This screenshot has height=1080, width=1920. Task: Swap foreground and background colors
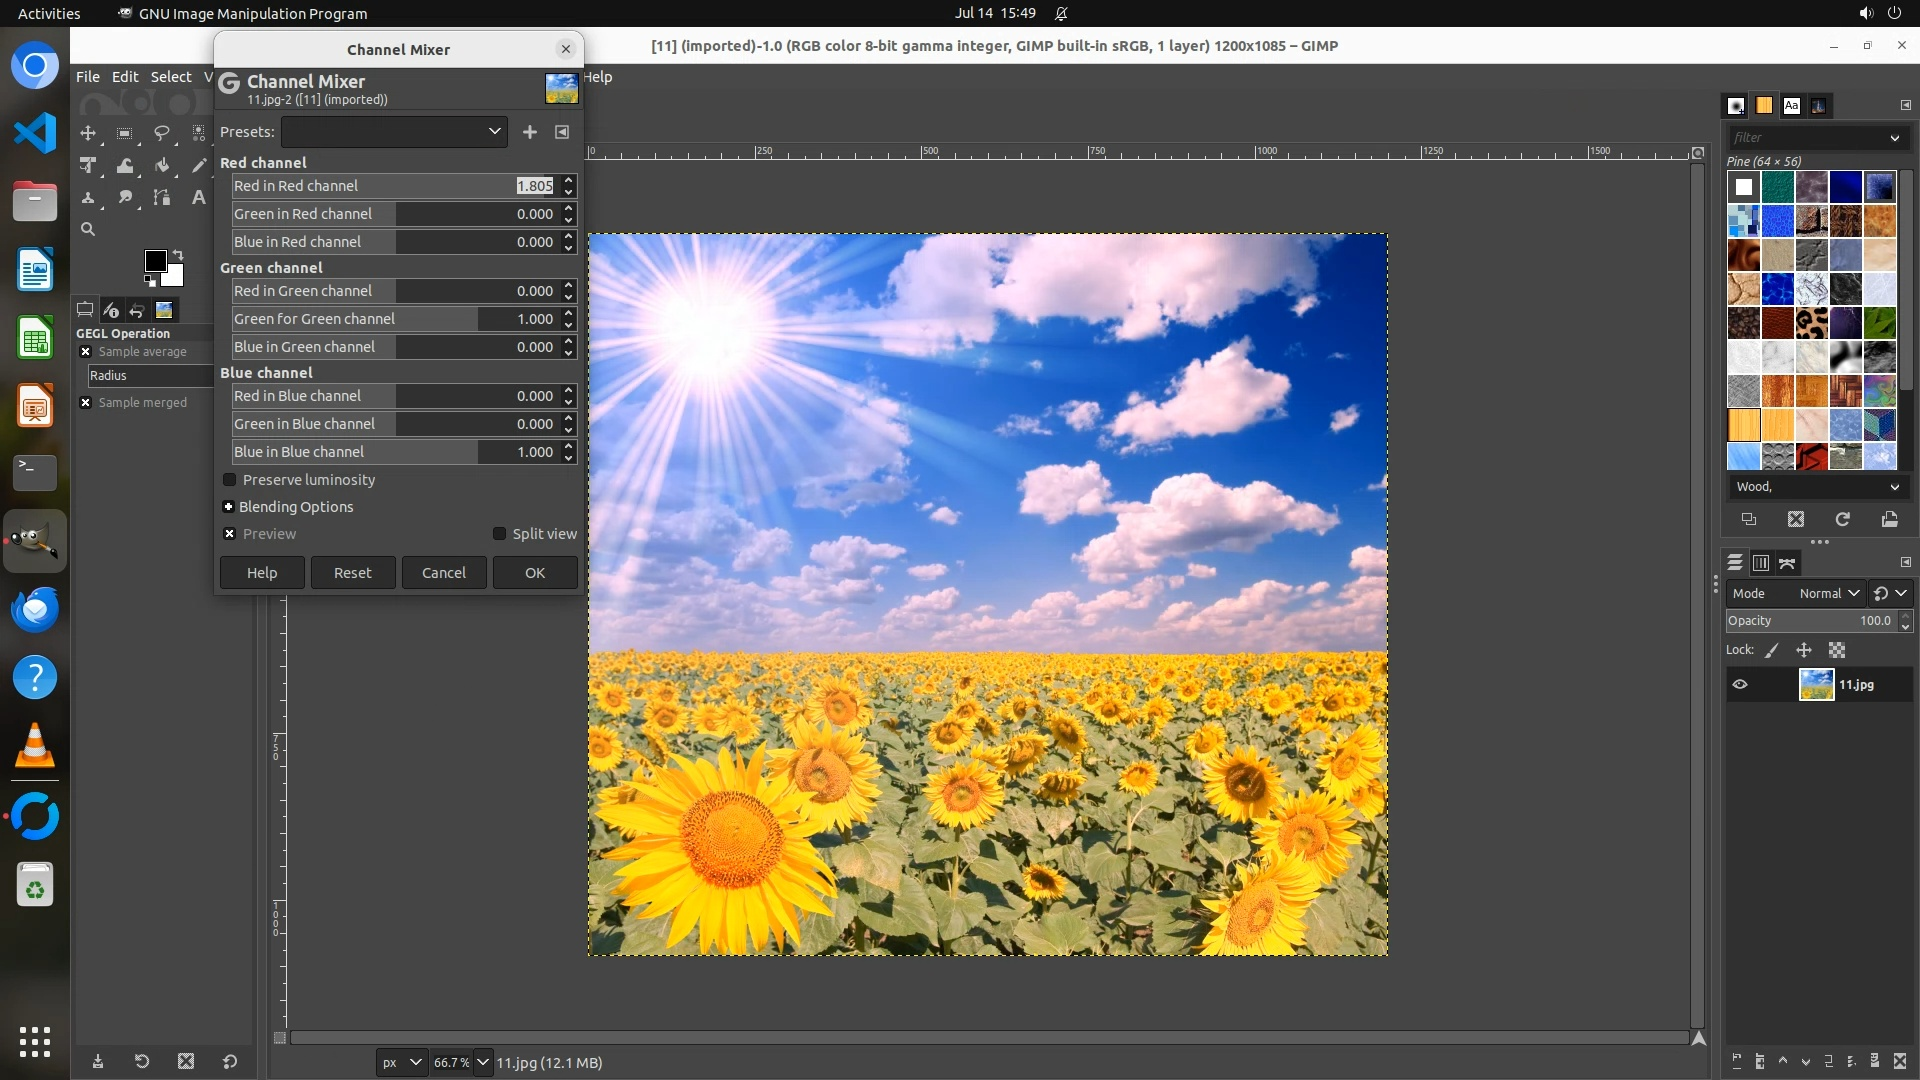pos(178,254)
